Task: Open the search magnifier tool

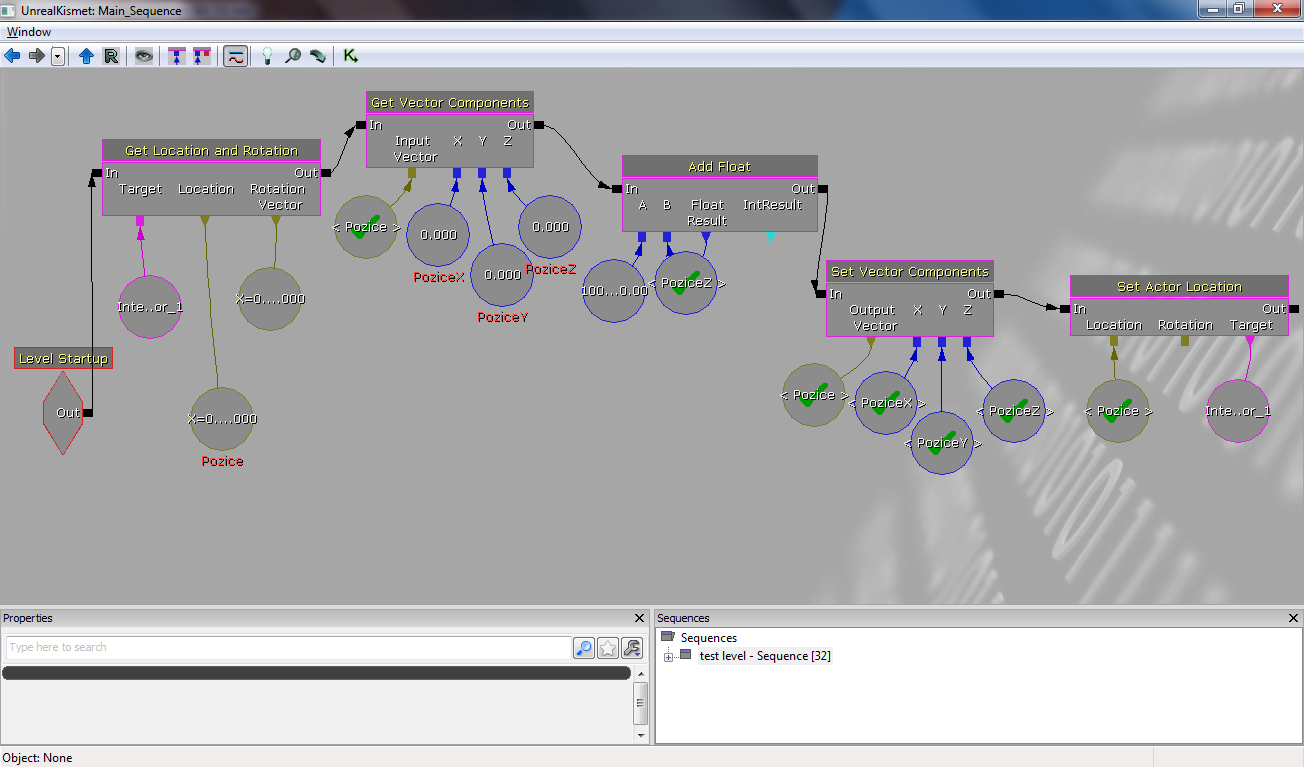Action: pyautogui.click(x=292, y=56)
